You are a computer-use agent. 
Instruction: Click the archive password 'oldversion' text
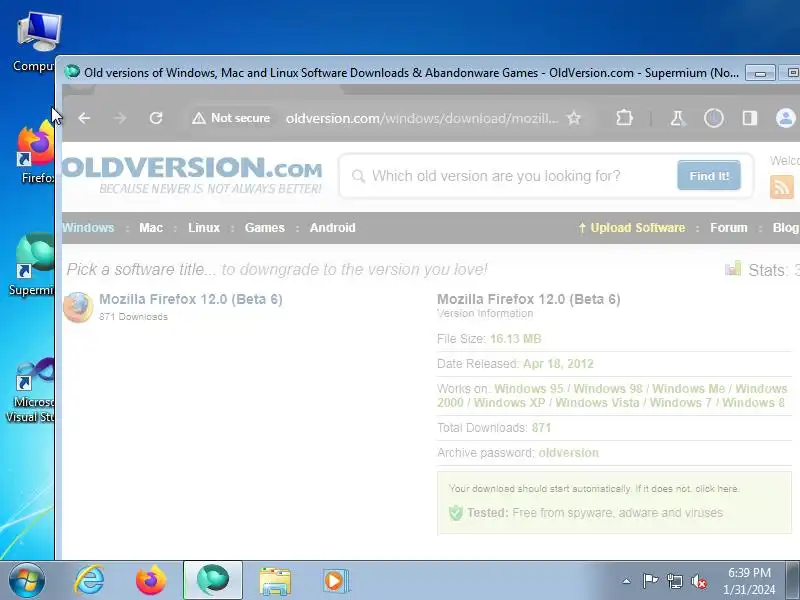pyautogui.click(x=568, y=453)
